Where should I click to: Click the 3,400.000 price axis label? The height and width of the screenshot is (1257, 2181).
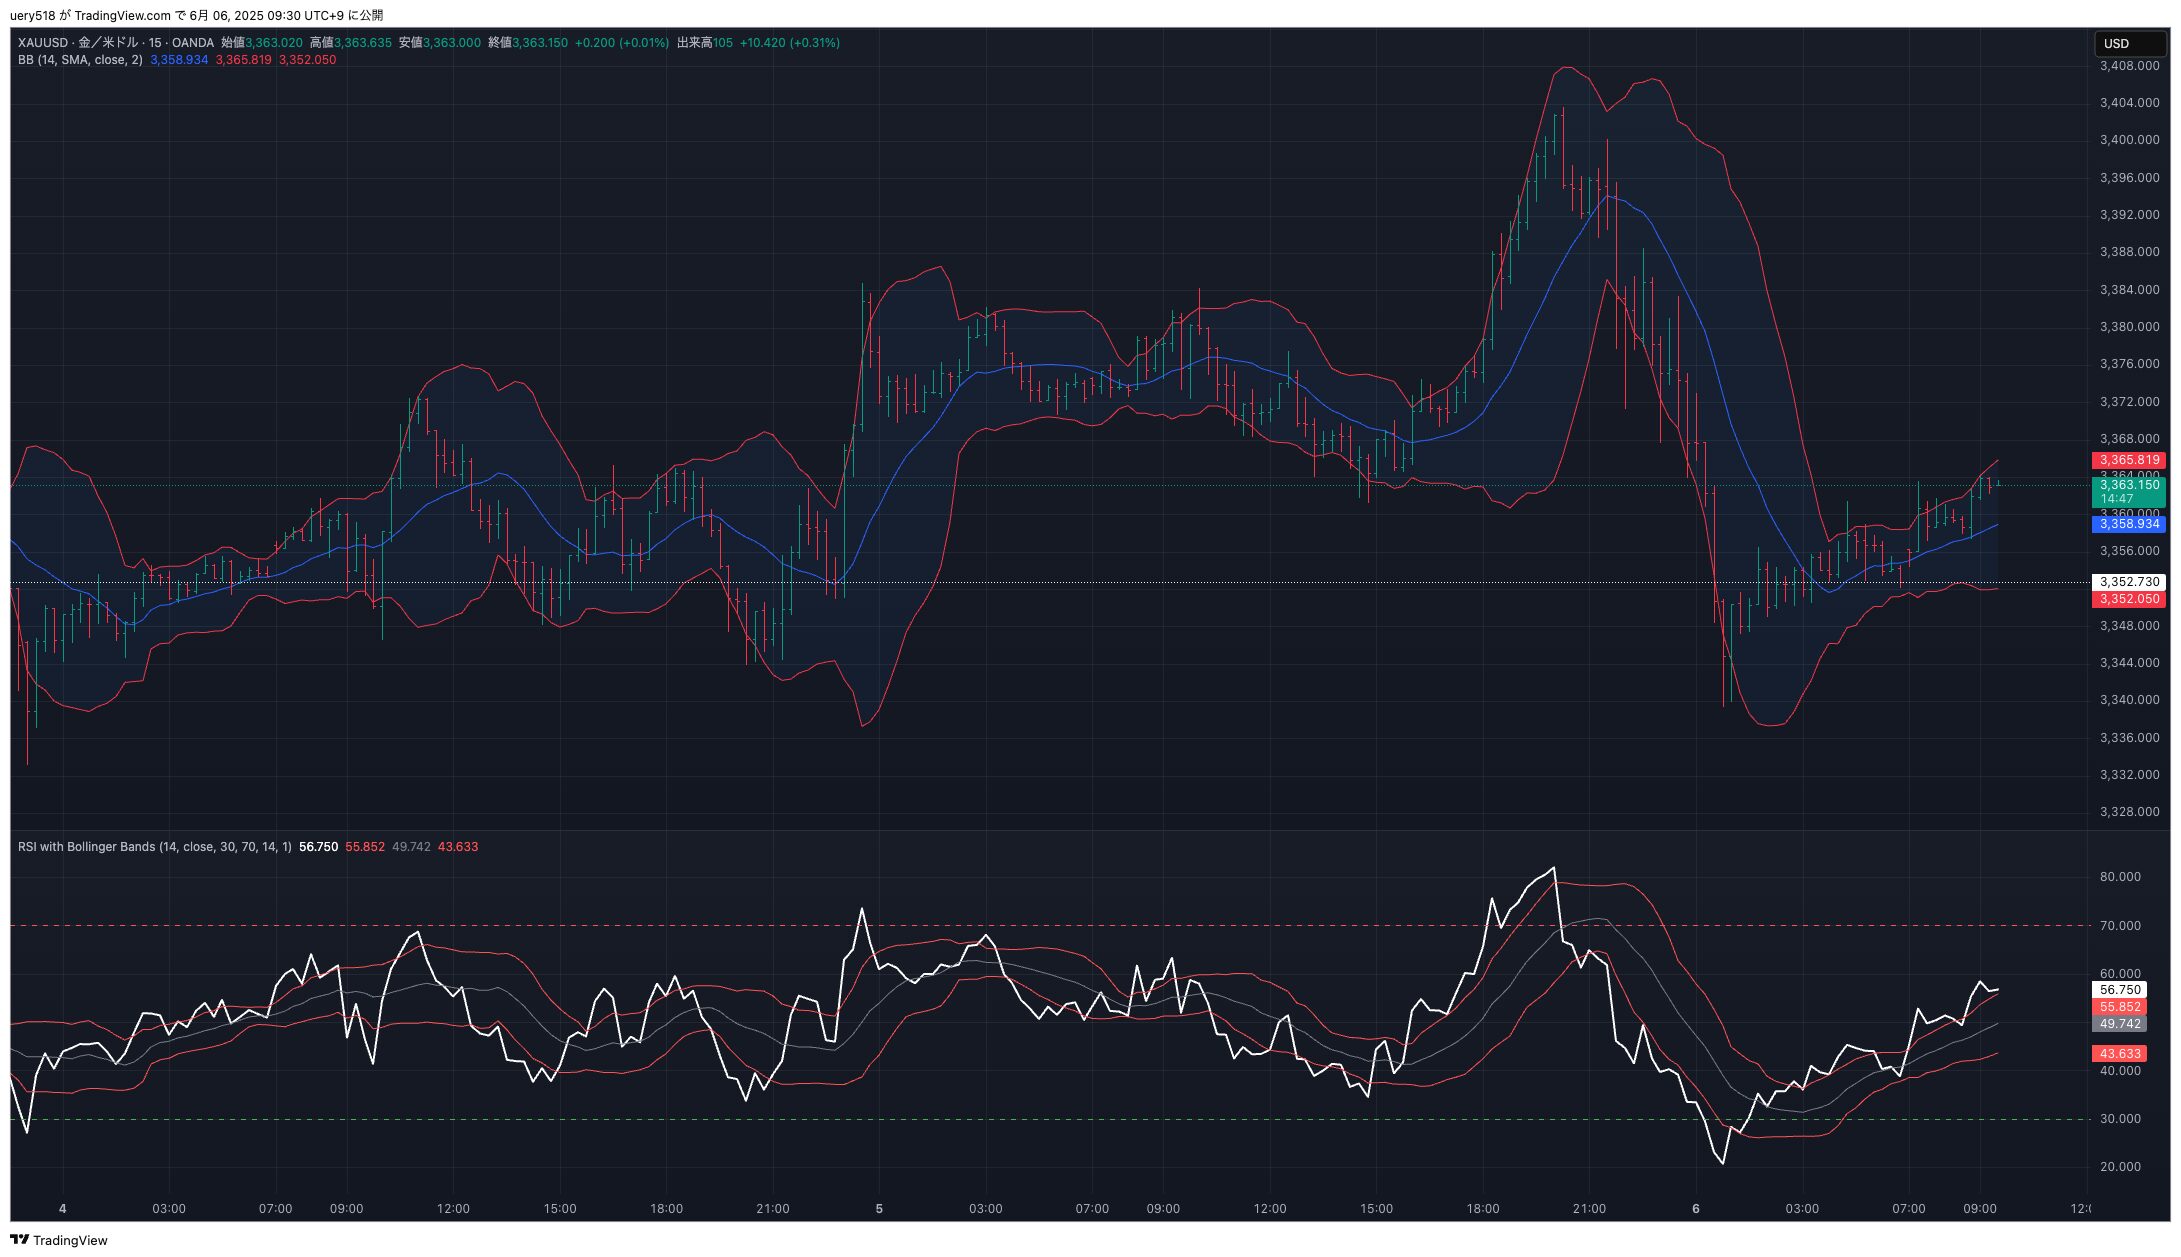(2129, 140)
